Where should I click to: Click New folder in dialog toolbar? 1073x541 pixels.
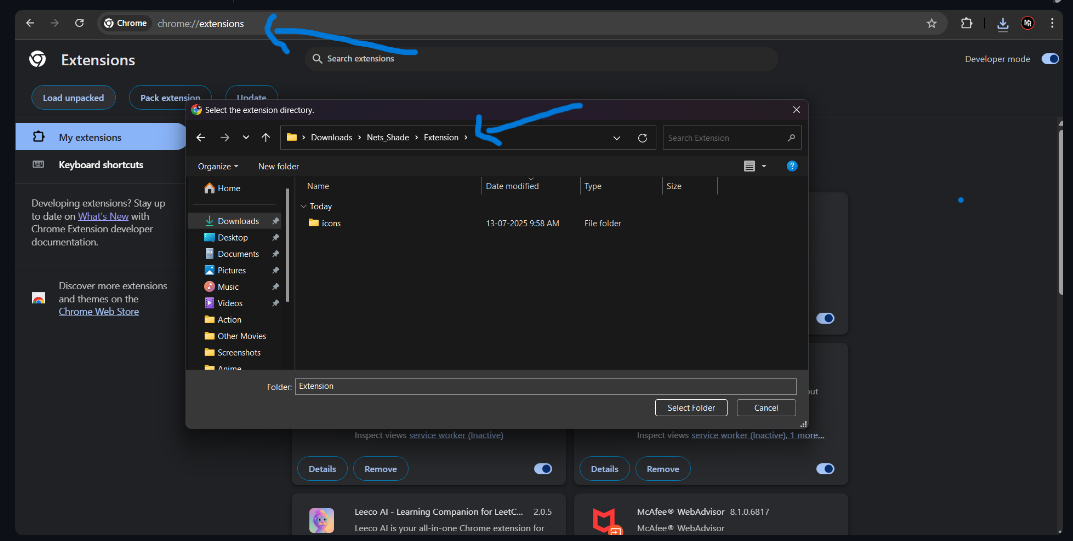[279, 166]
